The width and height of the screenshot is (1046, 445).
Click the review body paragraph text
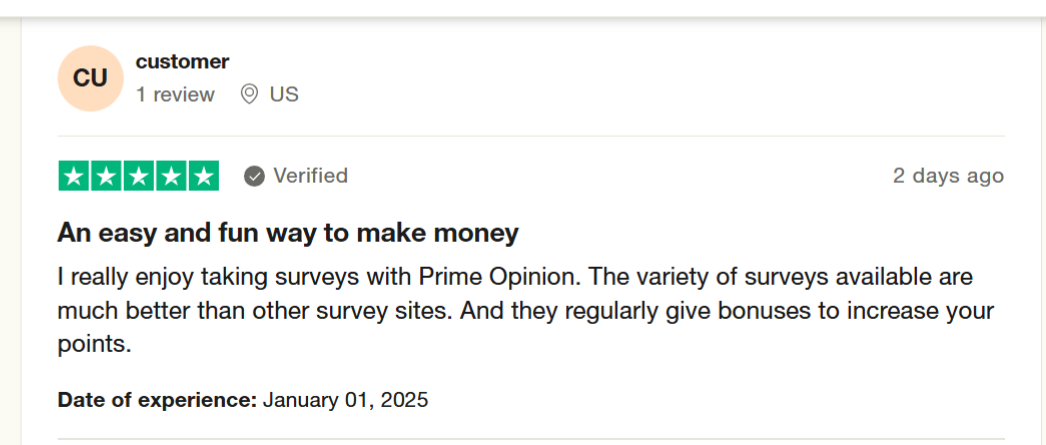526,311
